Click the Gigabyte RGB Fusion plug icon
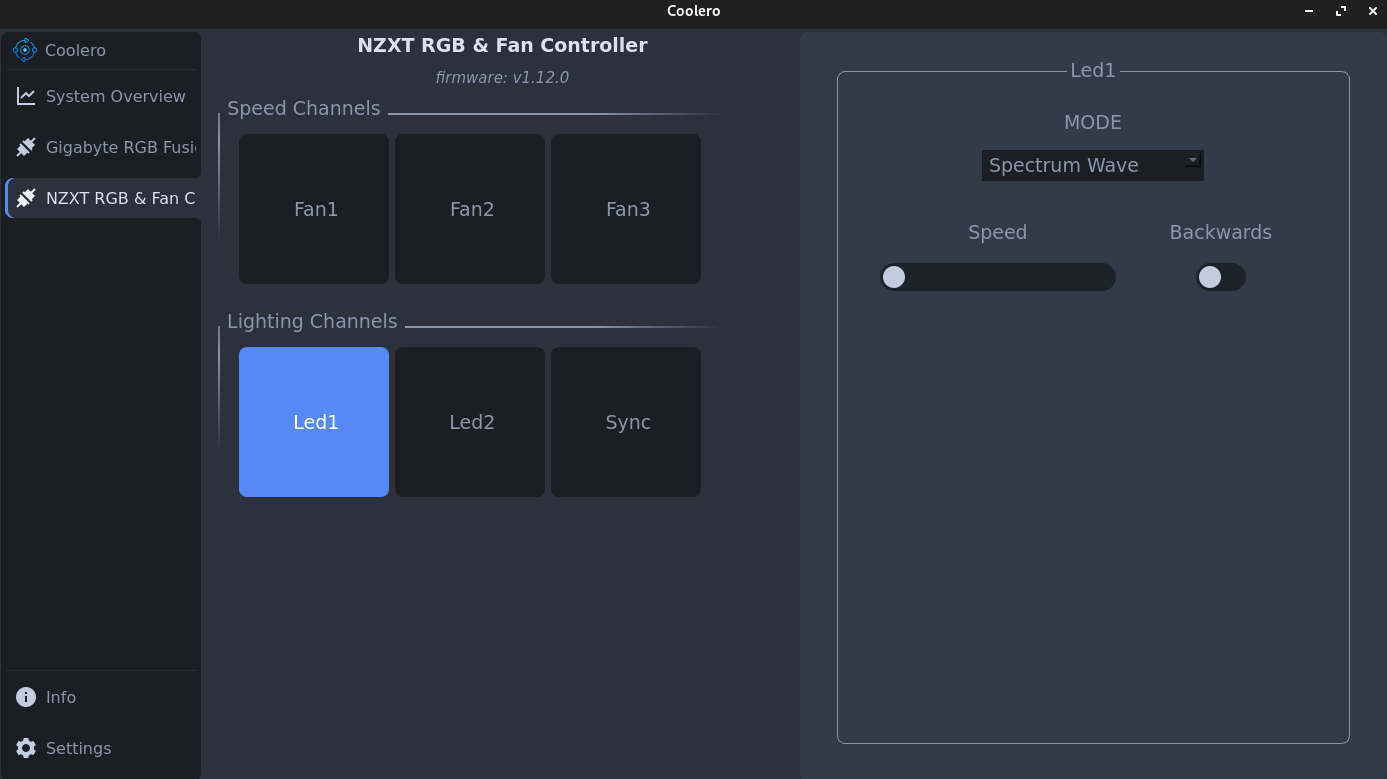 tap(26, 147)
